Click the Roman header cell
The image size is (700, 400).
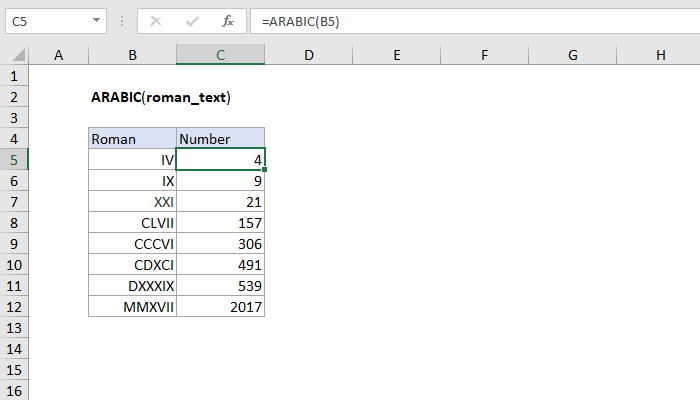pos(133,139)
